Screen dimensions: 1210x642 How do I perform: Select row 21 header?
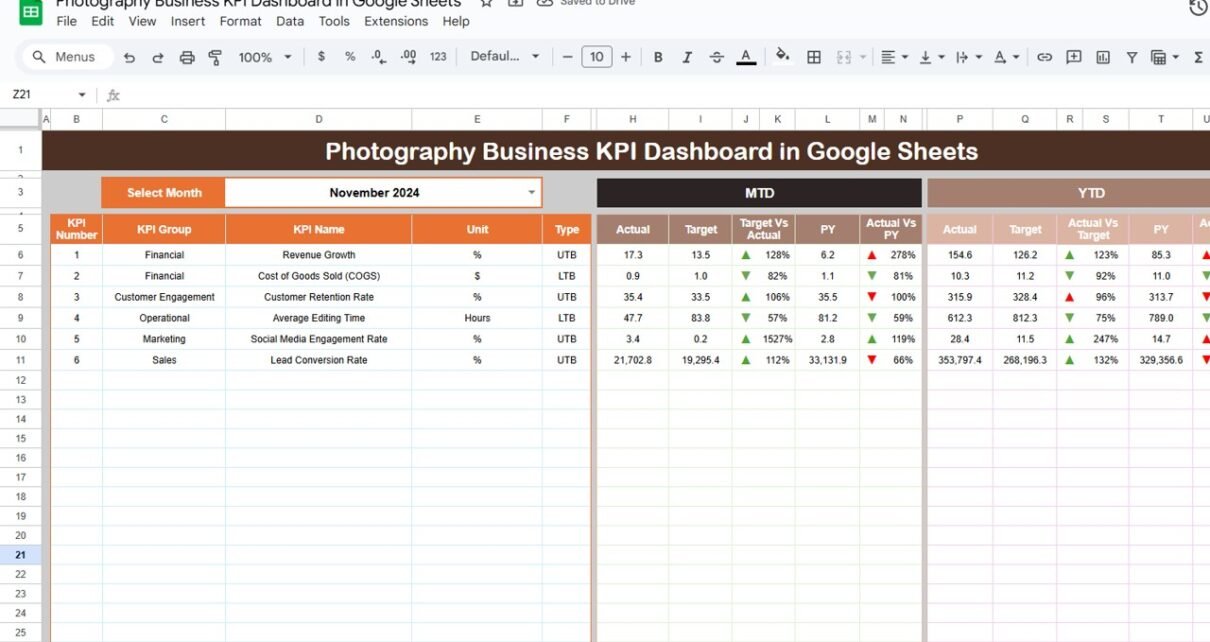(x=21, y=555)
